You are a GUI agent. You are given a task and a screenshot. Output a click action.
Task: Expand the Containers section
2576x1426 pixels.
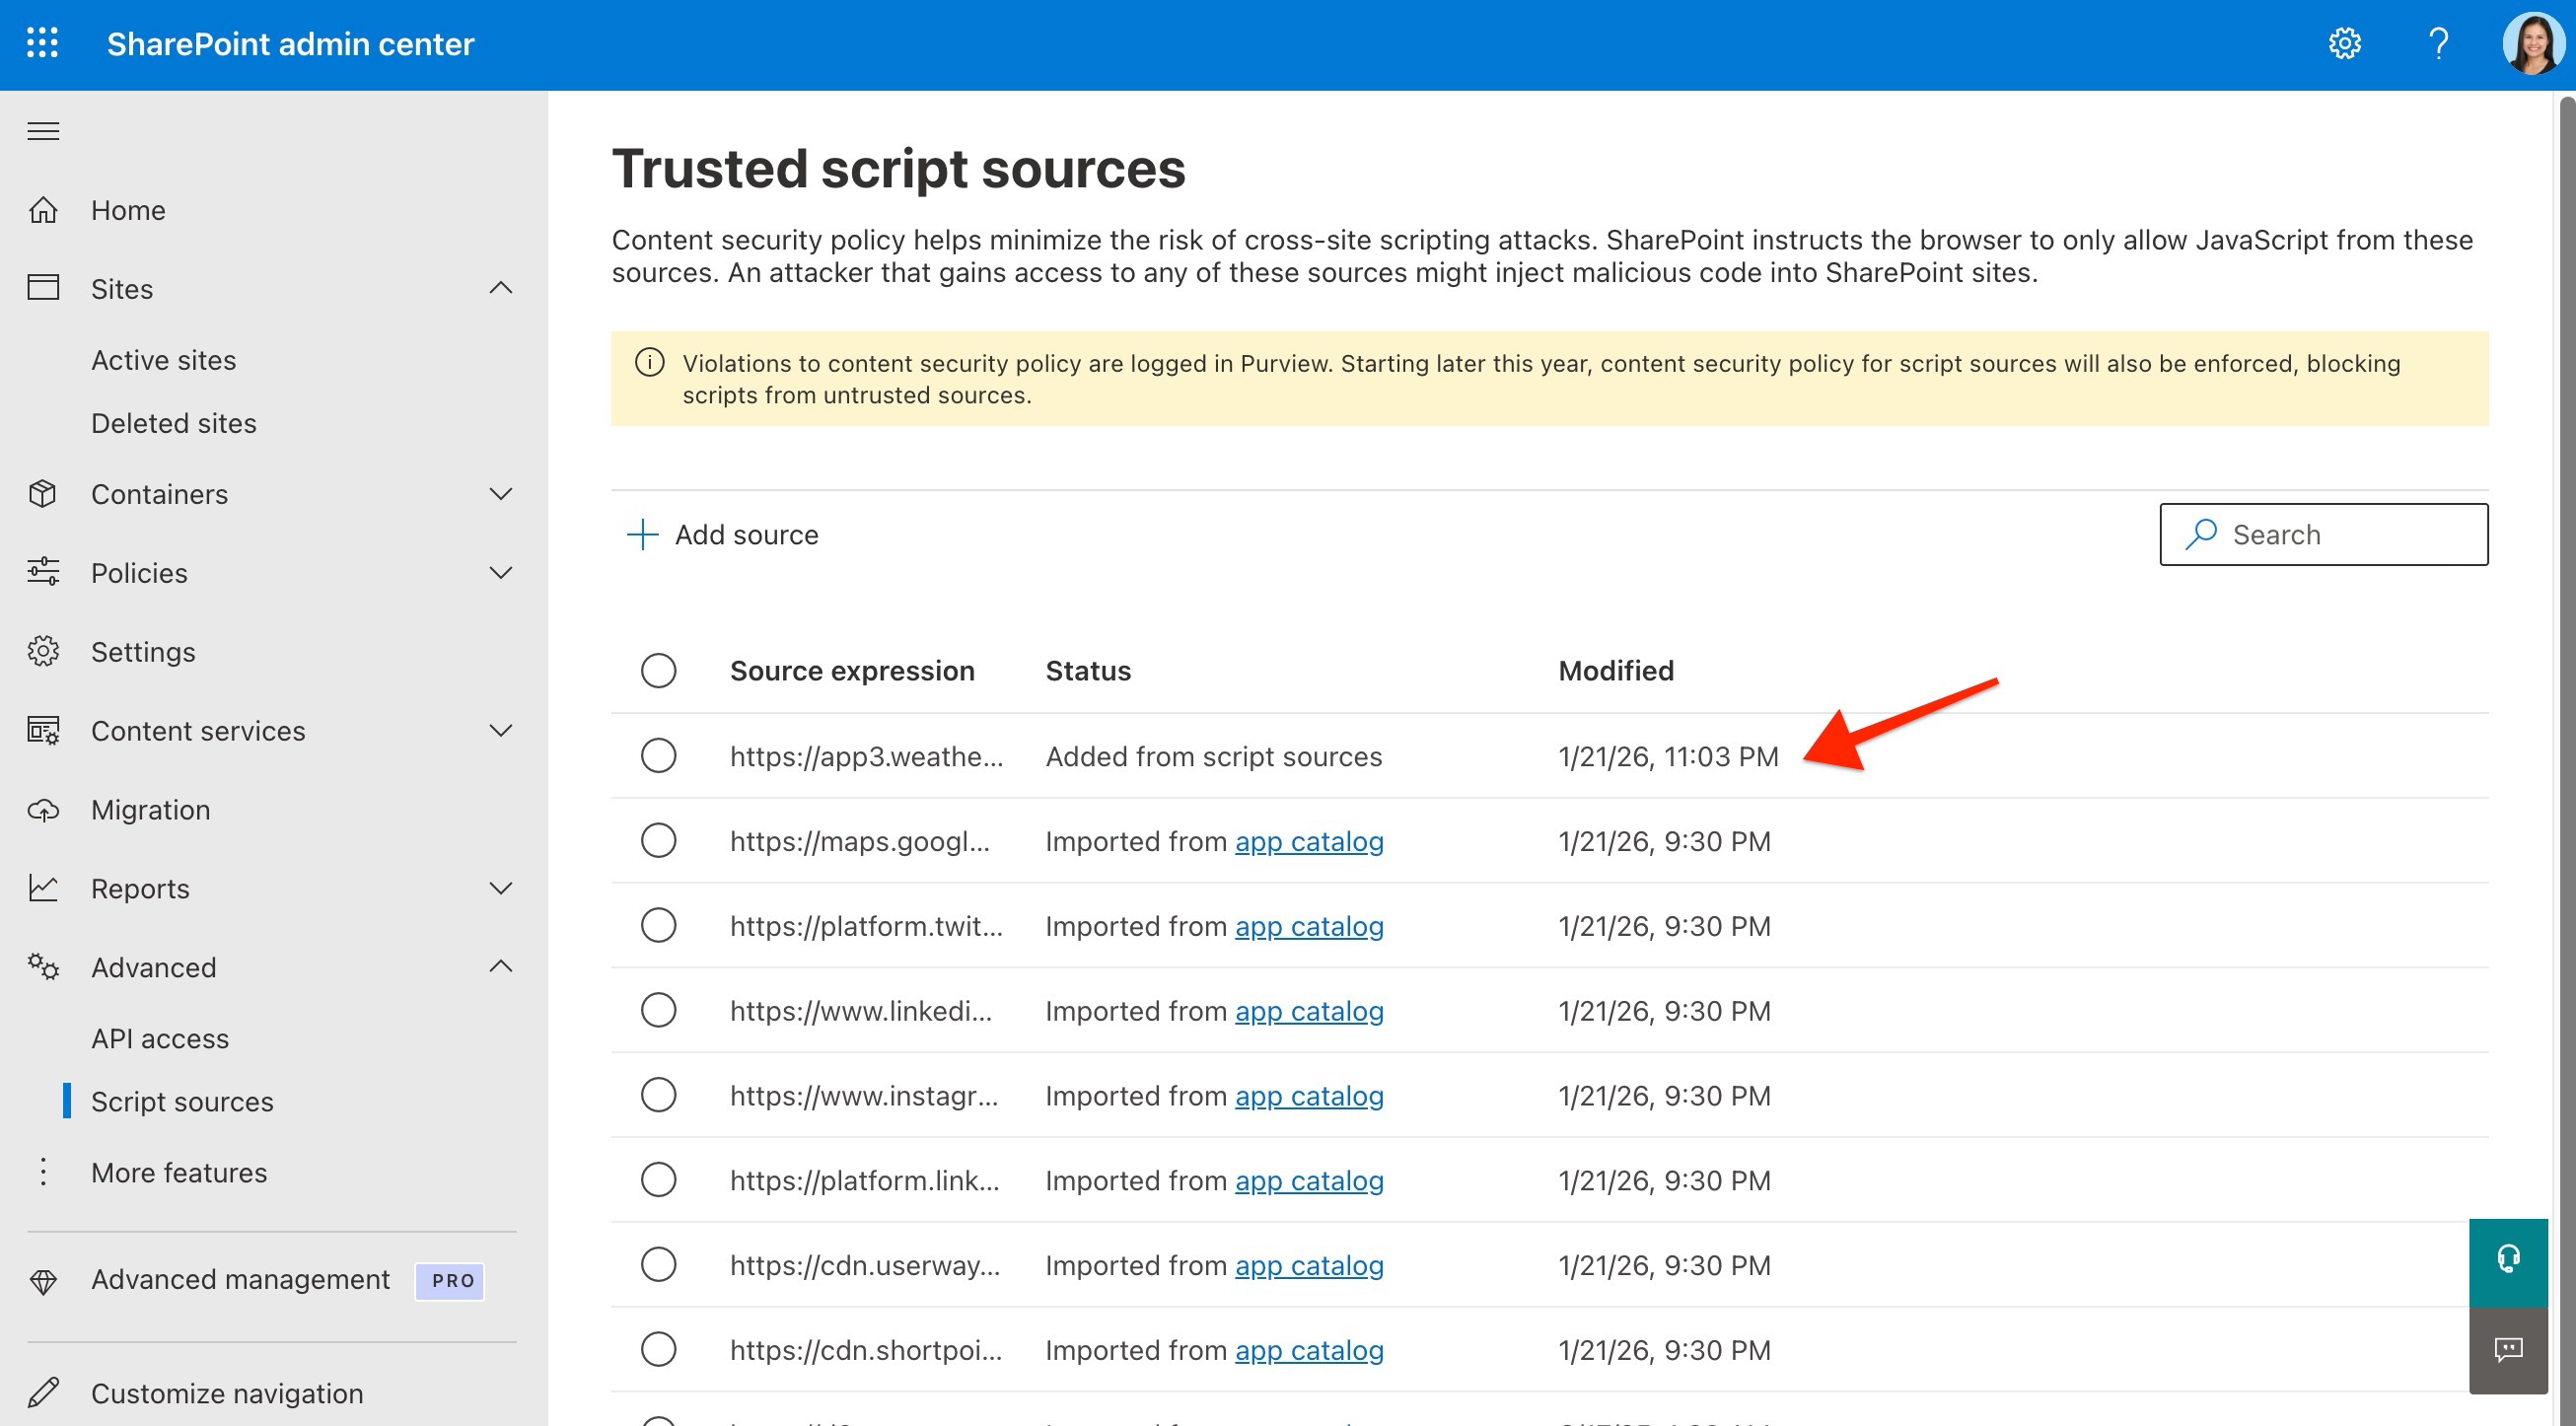click(x=502, y=493)
